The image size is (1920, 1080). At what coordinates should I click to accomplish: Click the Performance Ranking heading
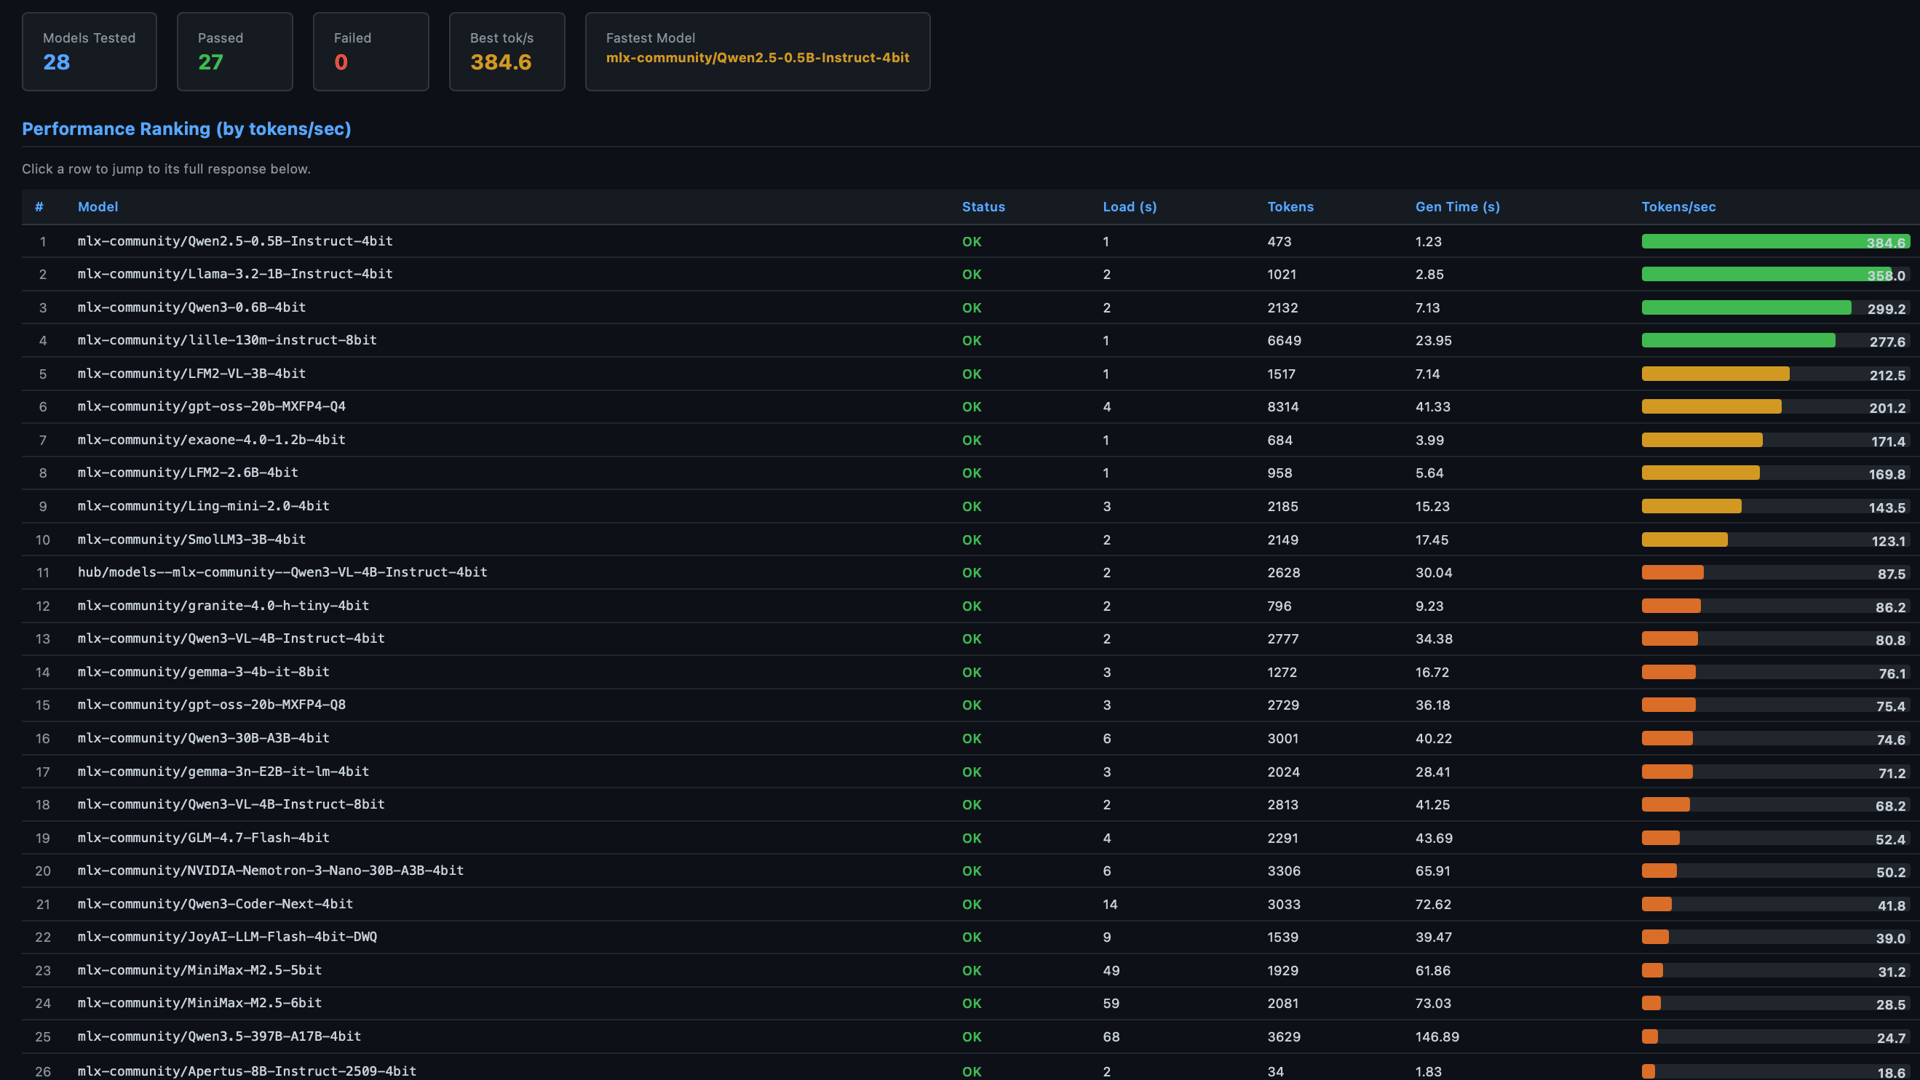coord(186,129)
